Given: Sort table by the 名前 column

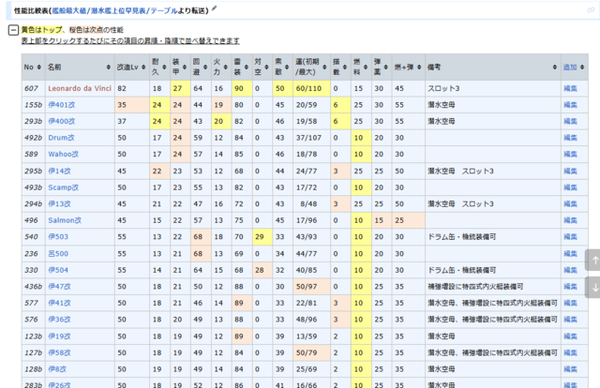Looking at the screenshot, I should click(80, 67).
